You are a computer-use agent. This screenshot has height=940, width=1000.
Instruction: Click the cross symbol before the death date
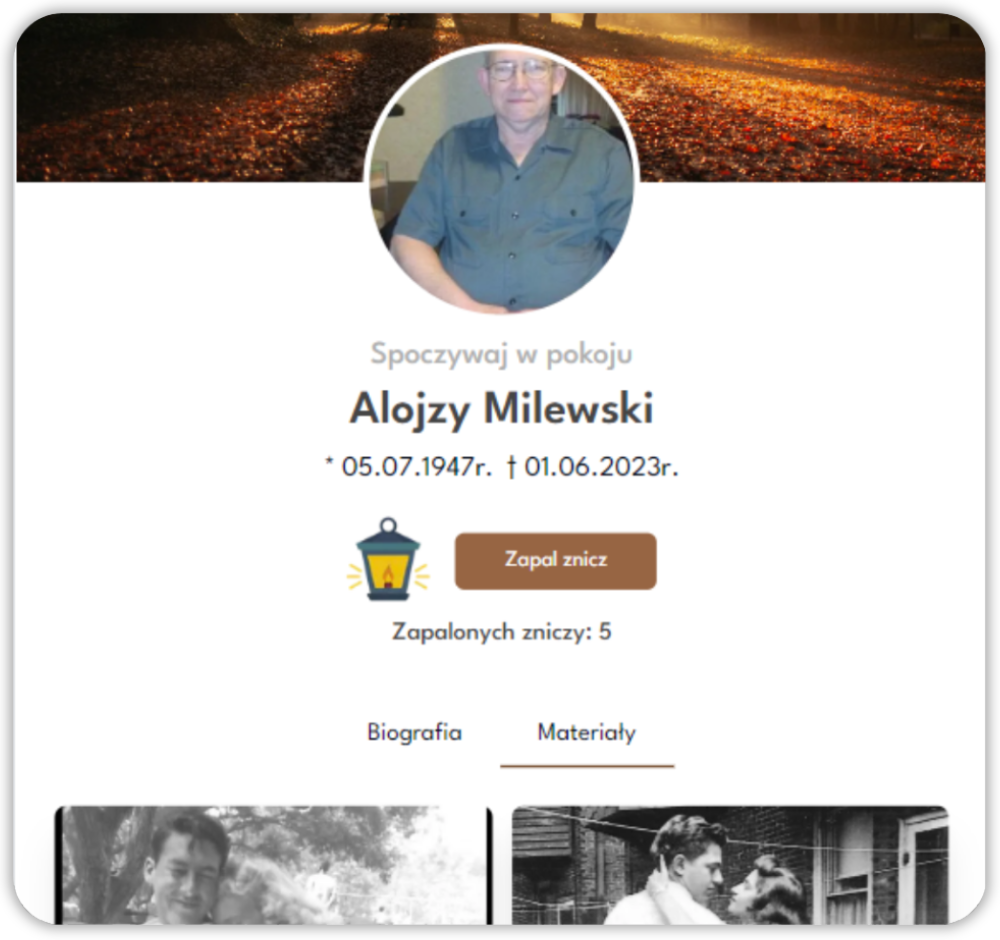point(511,467)
